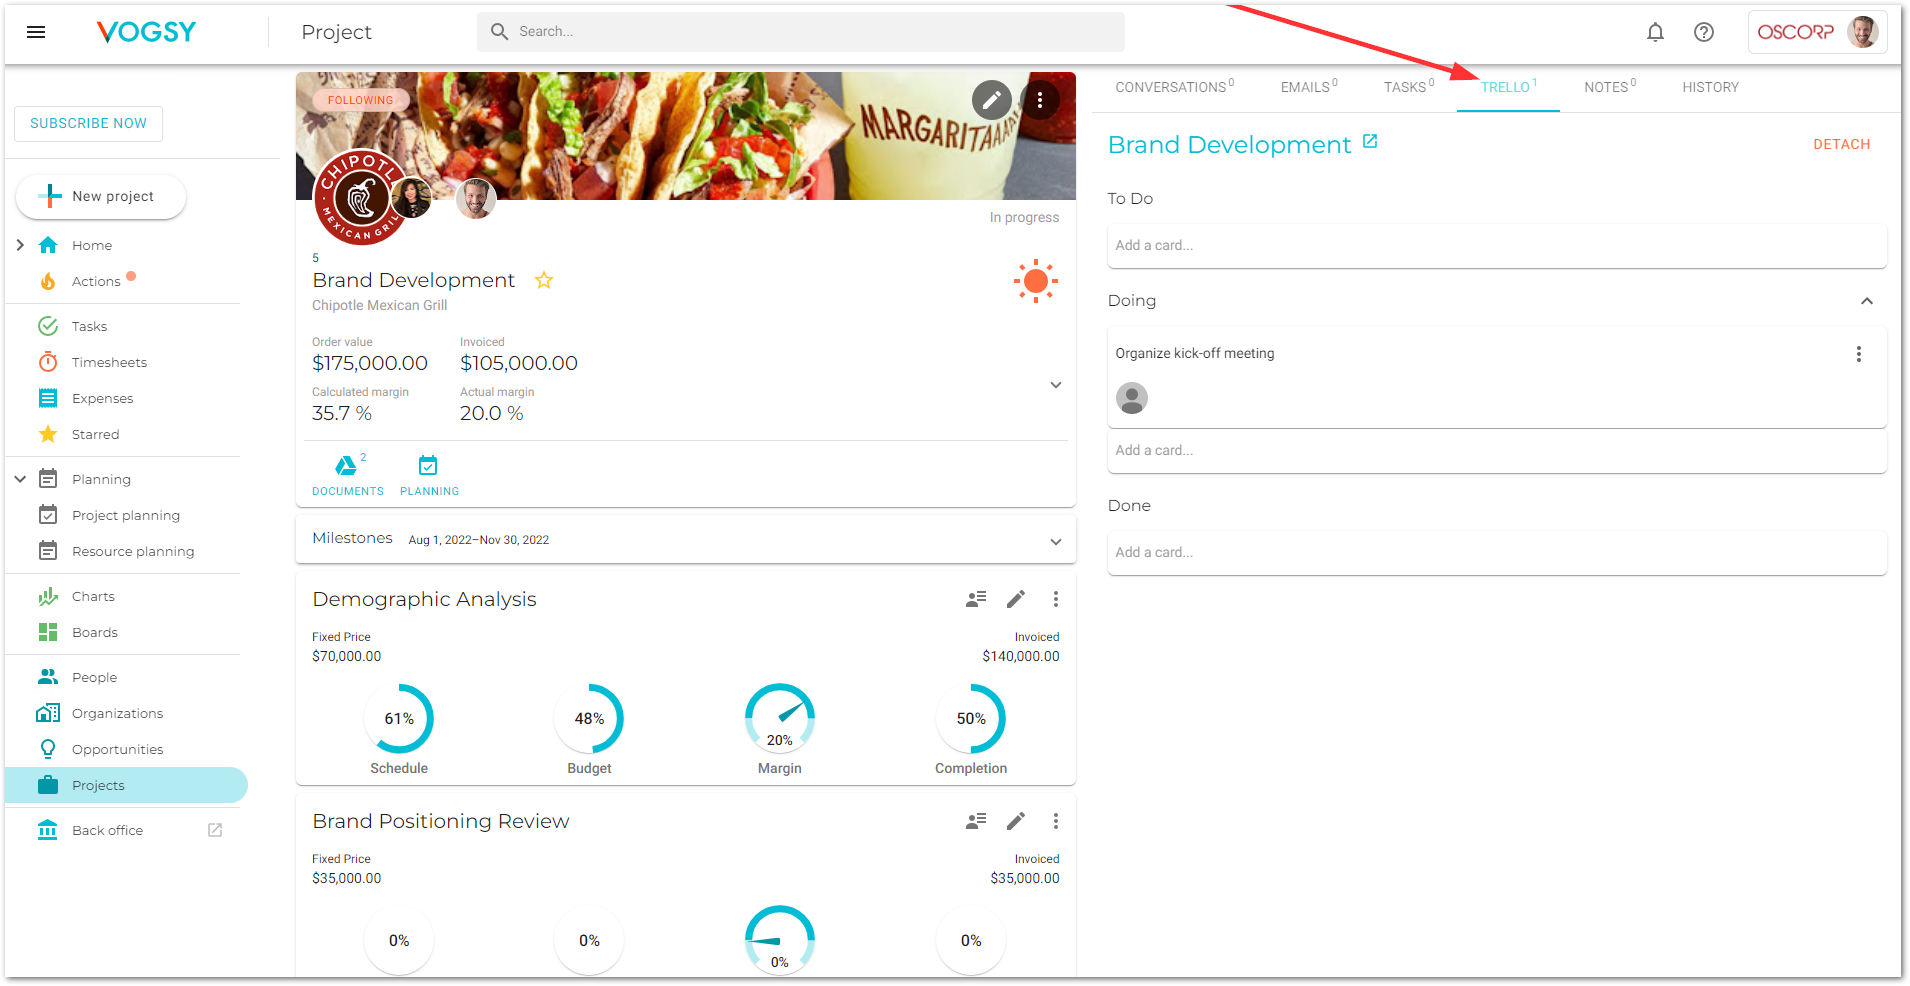
Task: Click the Chipotle organization logo
Action: [360, 198]
